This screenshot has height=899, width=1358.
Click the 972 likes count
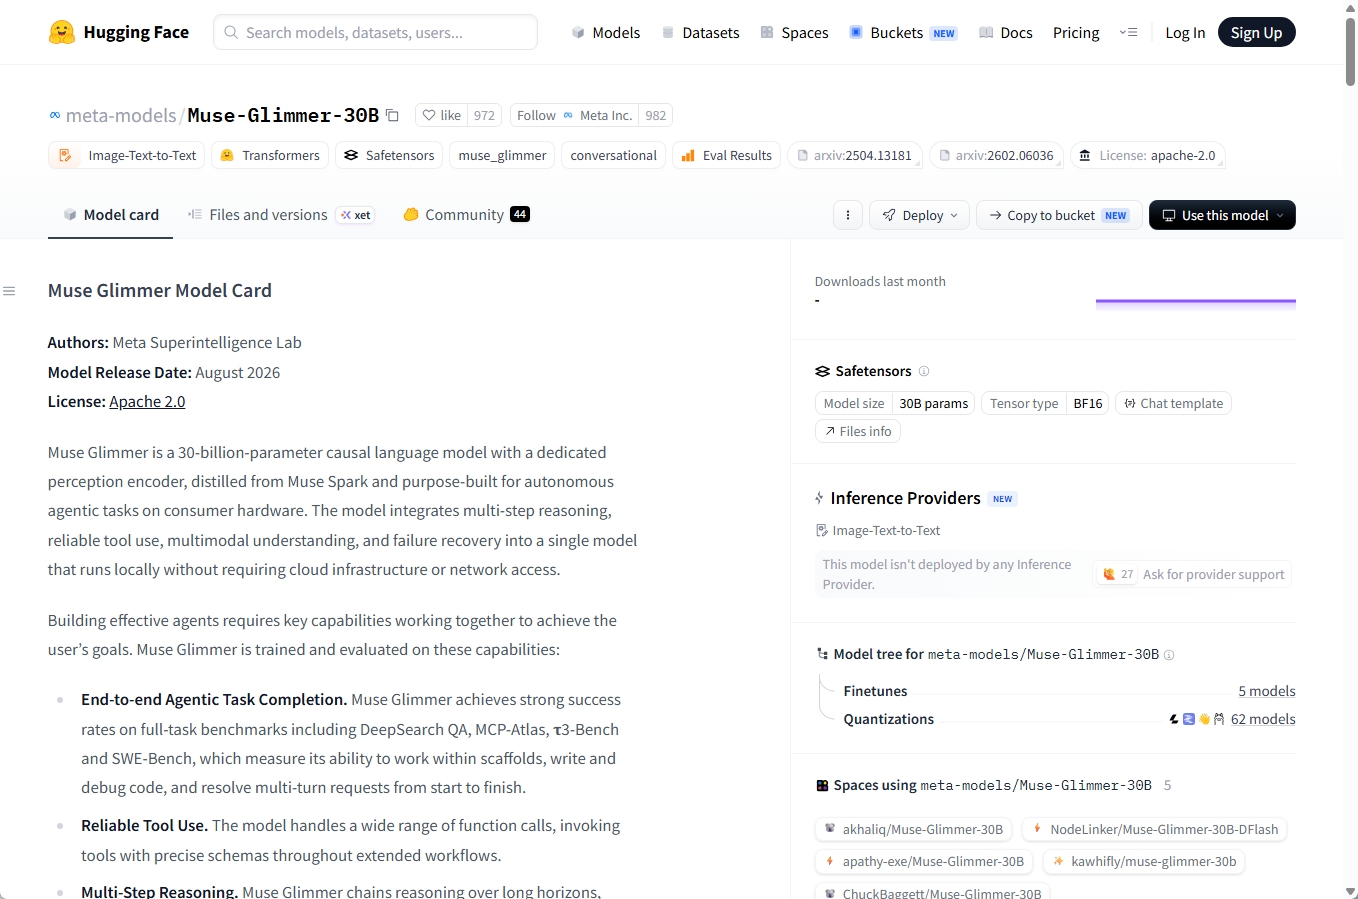pyautogui.click(x=485, y=116)
